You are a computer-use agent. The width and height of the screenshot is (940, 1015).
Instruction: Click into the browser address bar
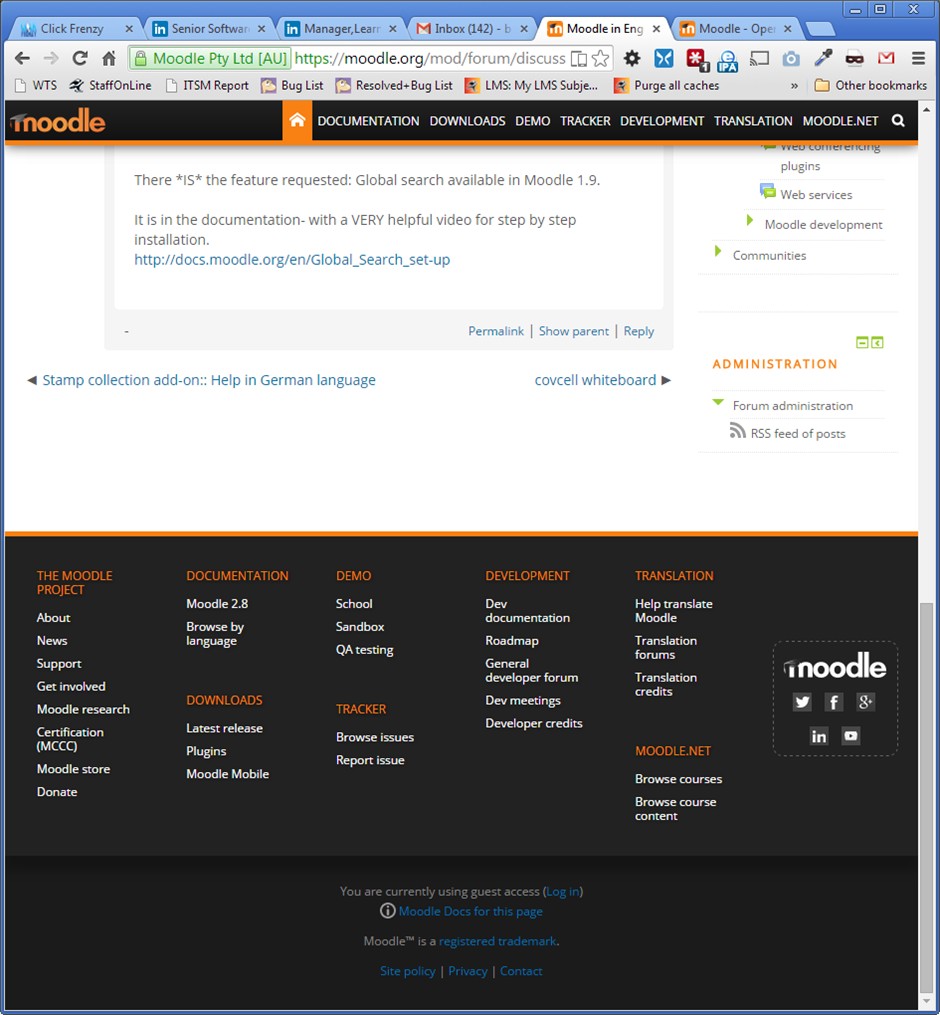(x=429, y=58)
